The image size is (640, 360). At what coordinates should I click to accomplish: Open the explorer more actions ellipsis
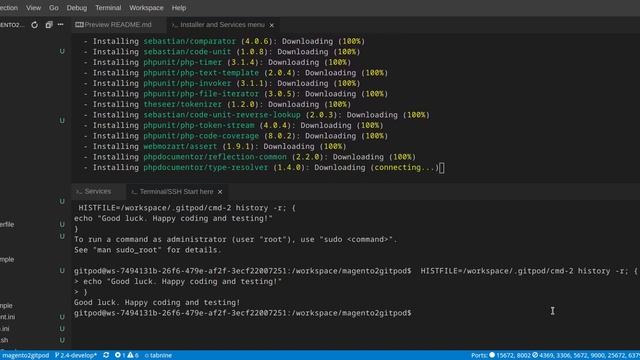(60, 25)
